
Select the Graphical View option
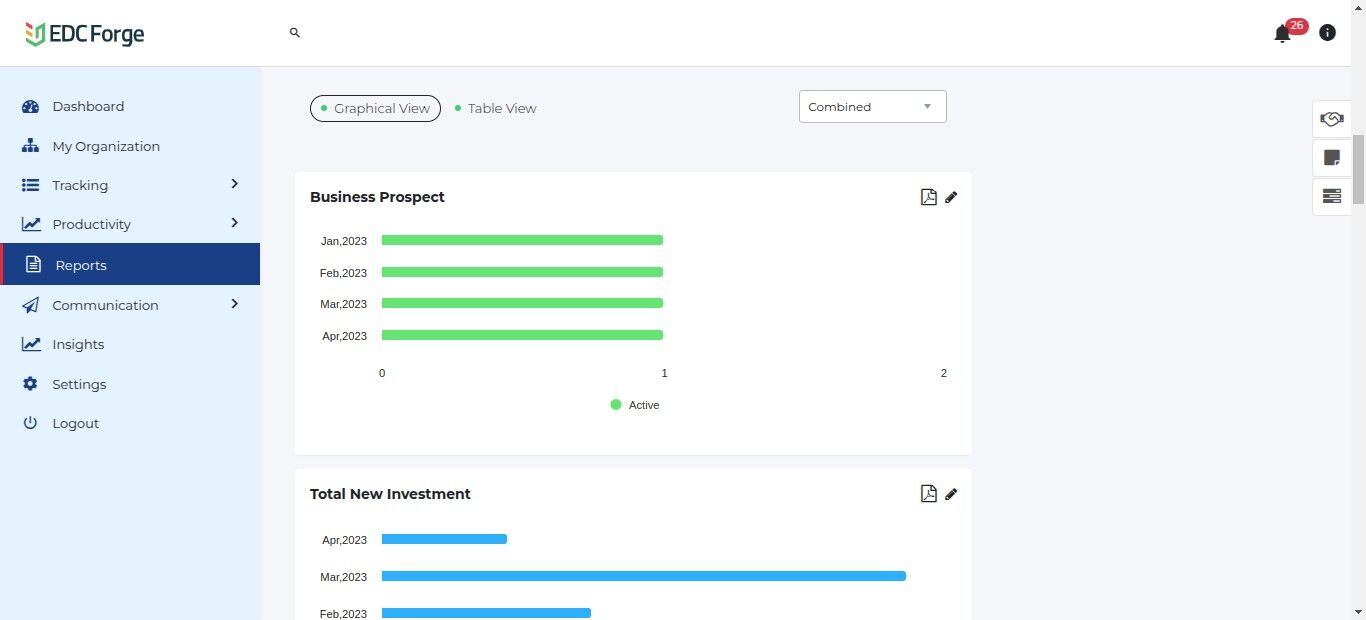375,108
